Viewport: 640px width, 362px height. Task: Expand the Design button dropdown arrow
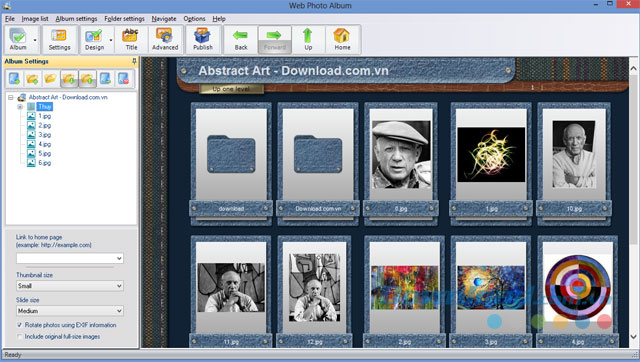click(111, 40)
